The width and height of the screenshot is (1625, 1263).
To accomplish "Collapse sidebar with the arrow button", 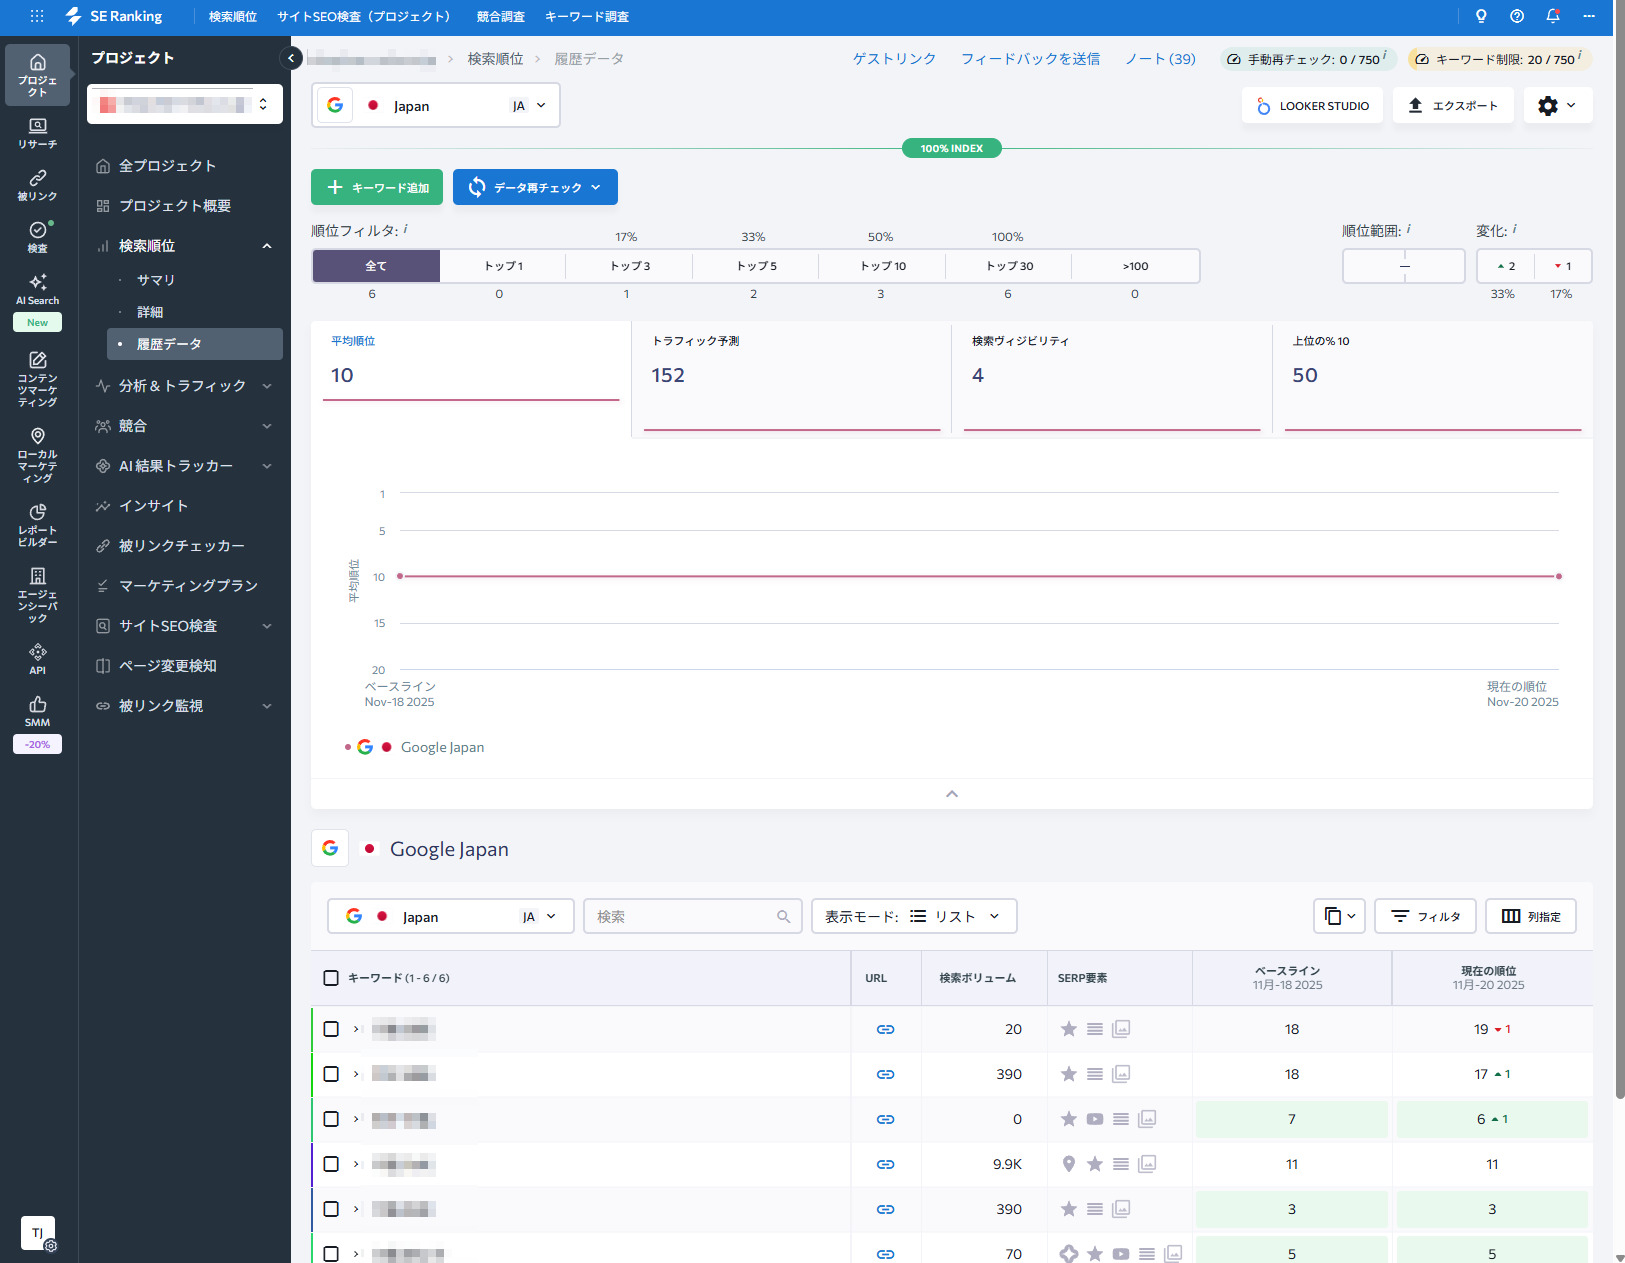I will click(x=291, y=58).
